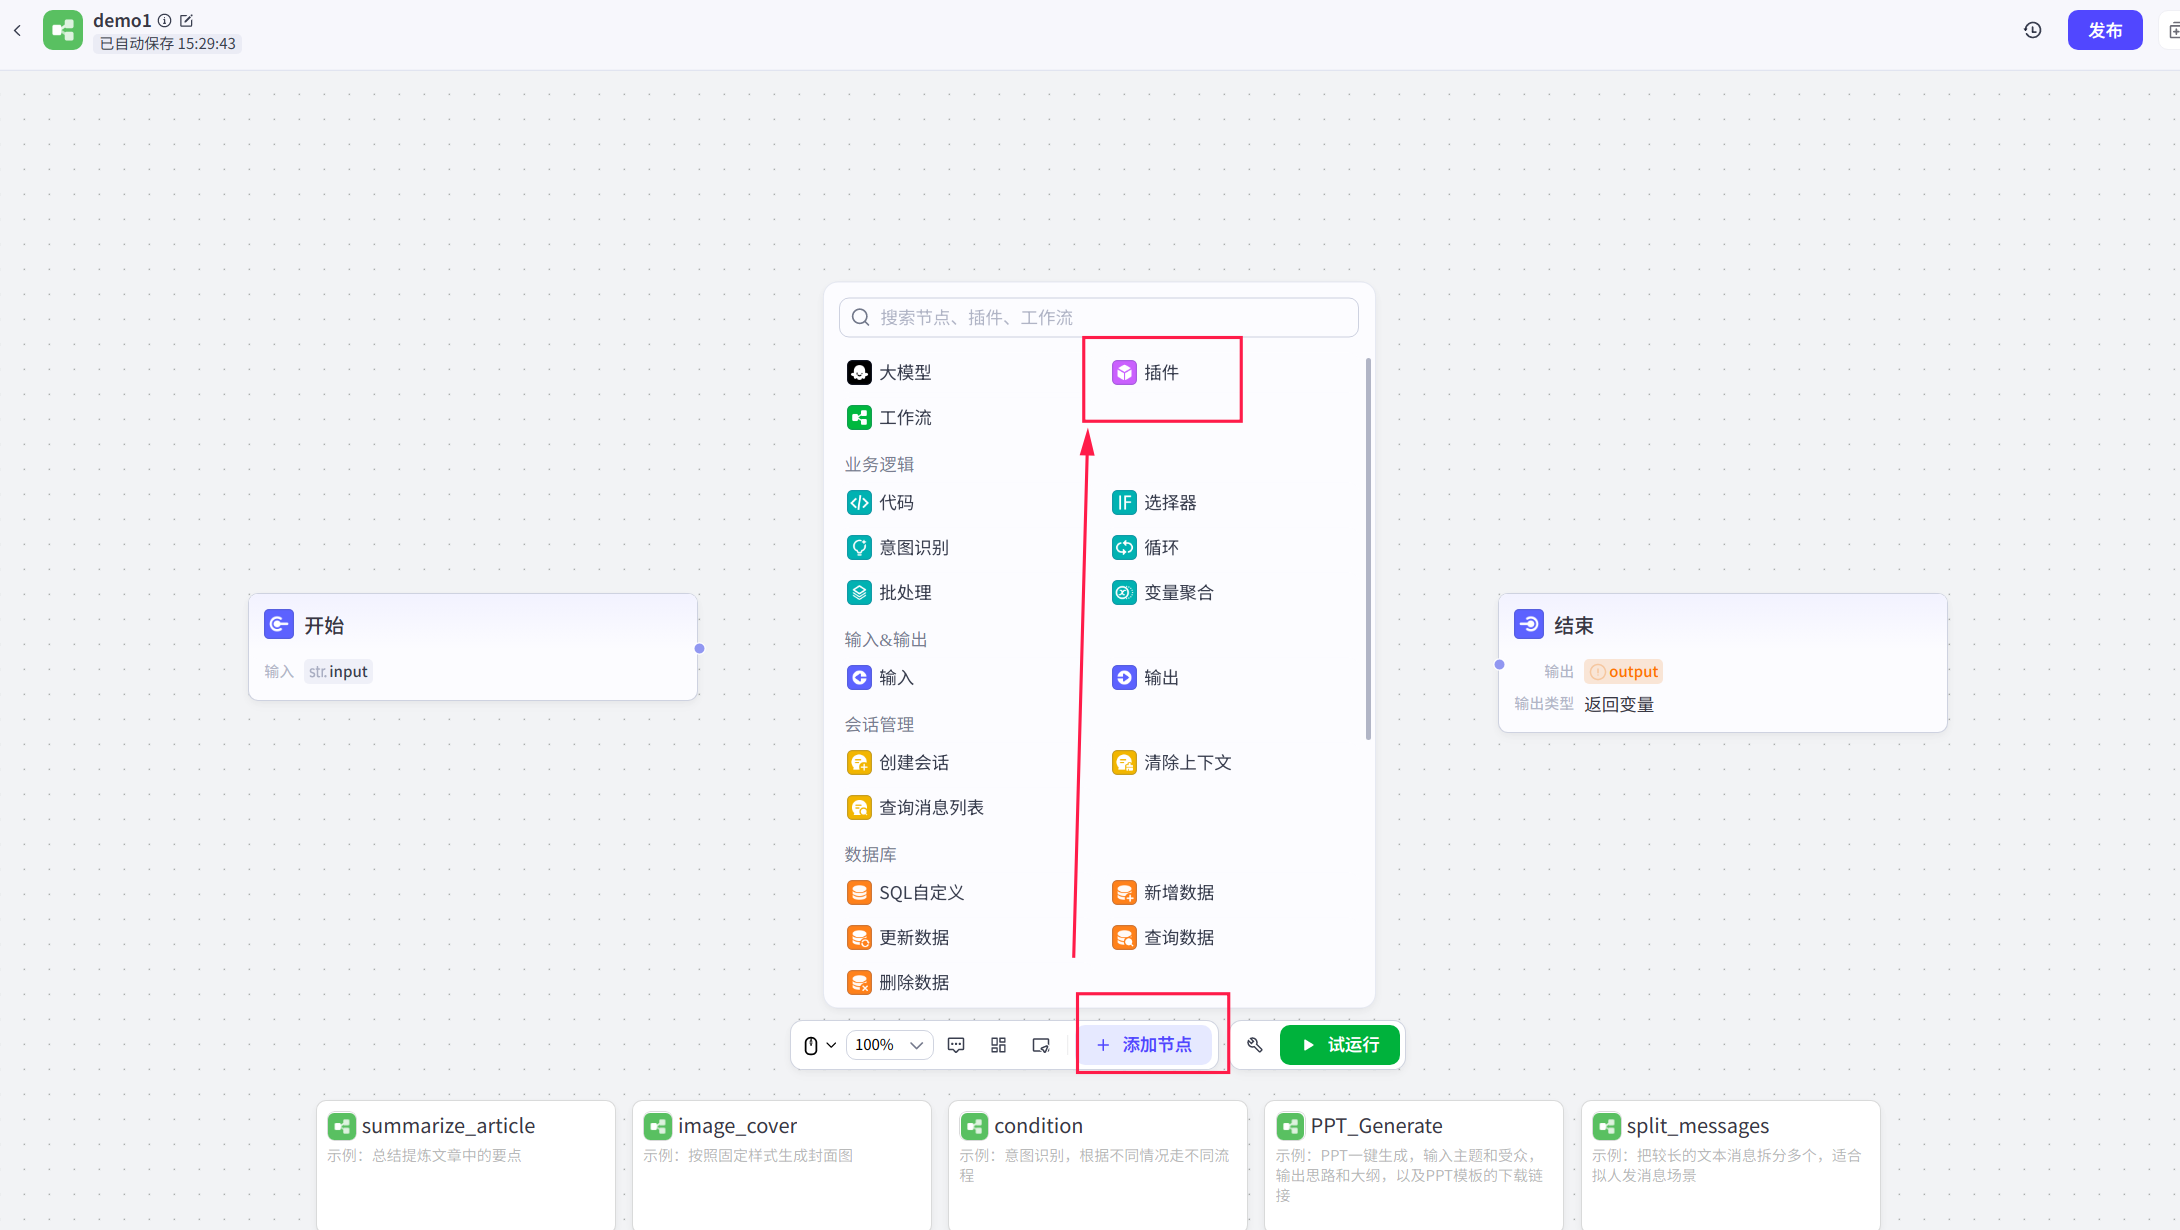Screen dimensions: 2180x1230
Task: Open the version history clock icon
Action: 2032,30
